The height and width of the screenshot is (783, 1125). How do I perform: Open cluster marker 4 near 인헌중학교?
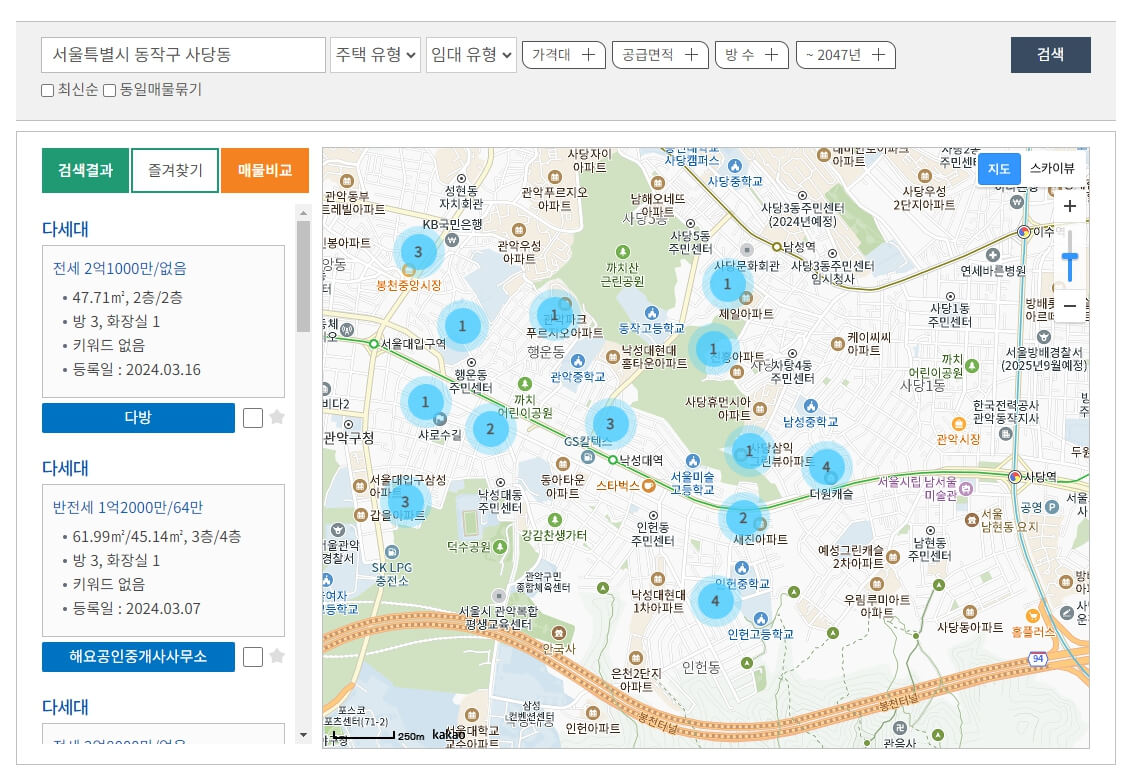click(x=715, y=601)
